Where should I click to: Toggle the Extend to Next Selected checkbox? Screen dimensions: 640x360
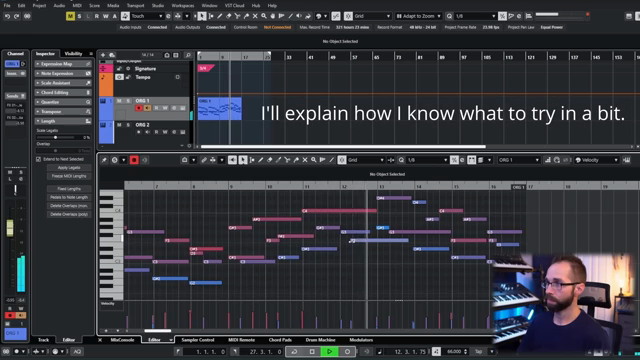pyautogui.click(x=38, y=159)
